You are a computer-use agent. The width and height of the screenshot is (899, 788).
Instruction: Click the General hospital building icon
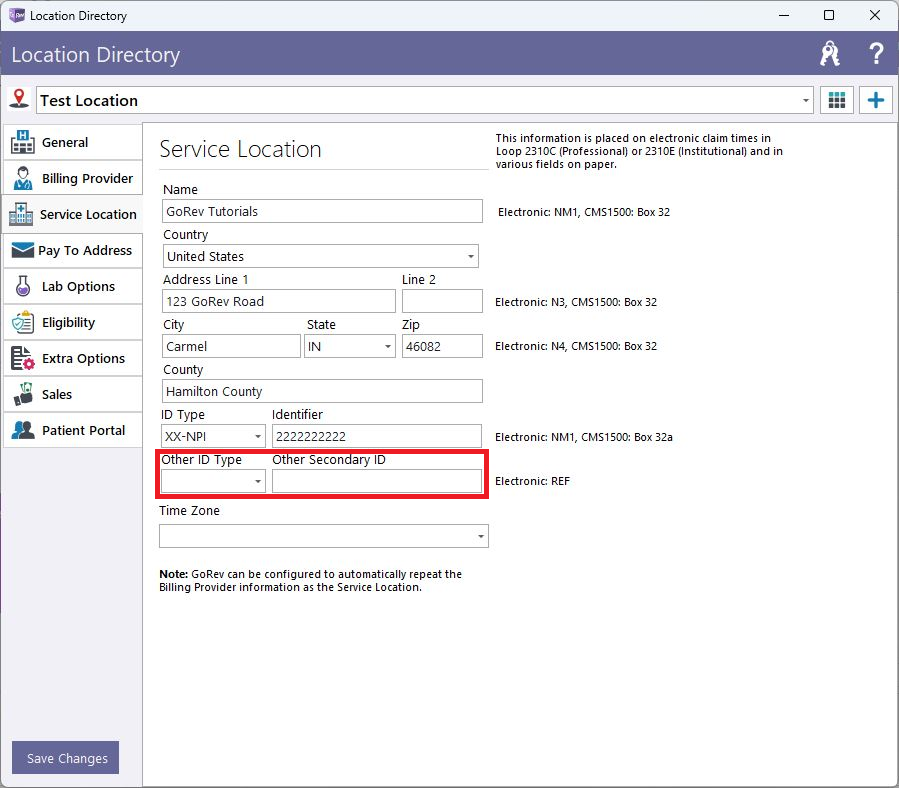[x=23, y=142]
